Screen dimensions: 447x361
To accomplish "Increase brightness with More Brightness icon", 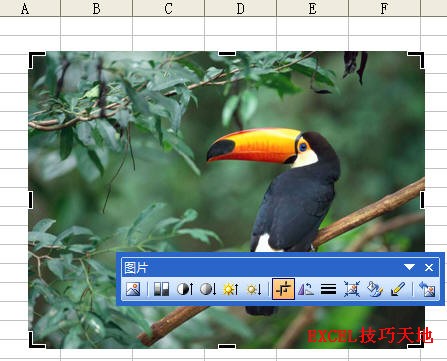I will (x=231, y=289).
